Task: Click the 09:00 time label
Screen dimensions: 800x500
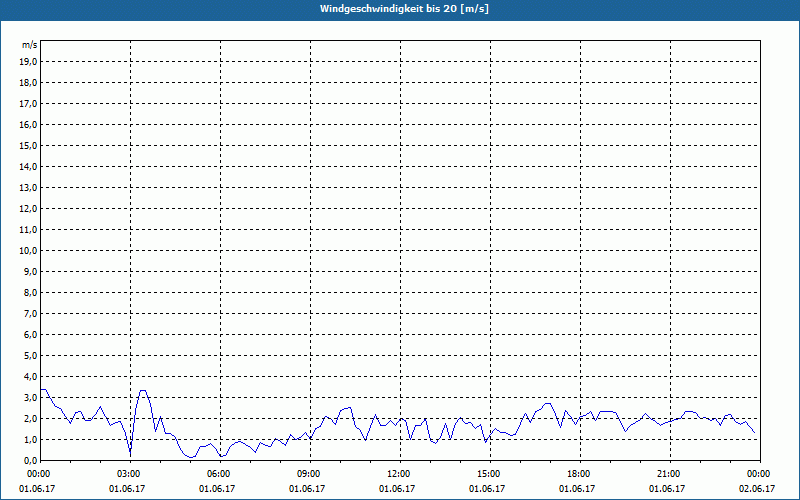Action: pyautogui.click(x=310, y=474)
